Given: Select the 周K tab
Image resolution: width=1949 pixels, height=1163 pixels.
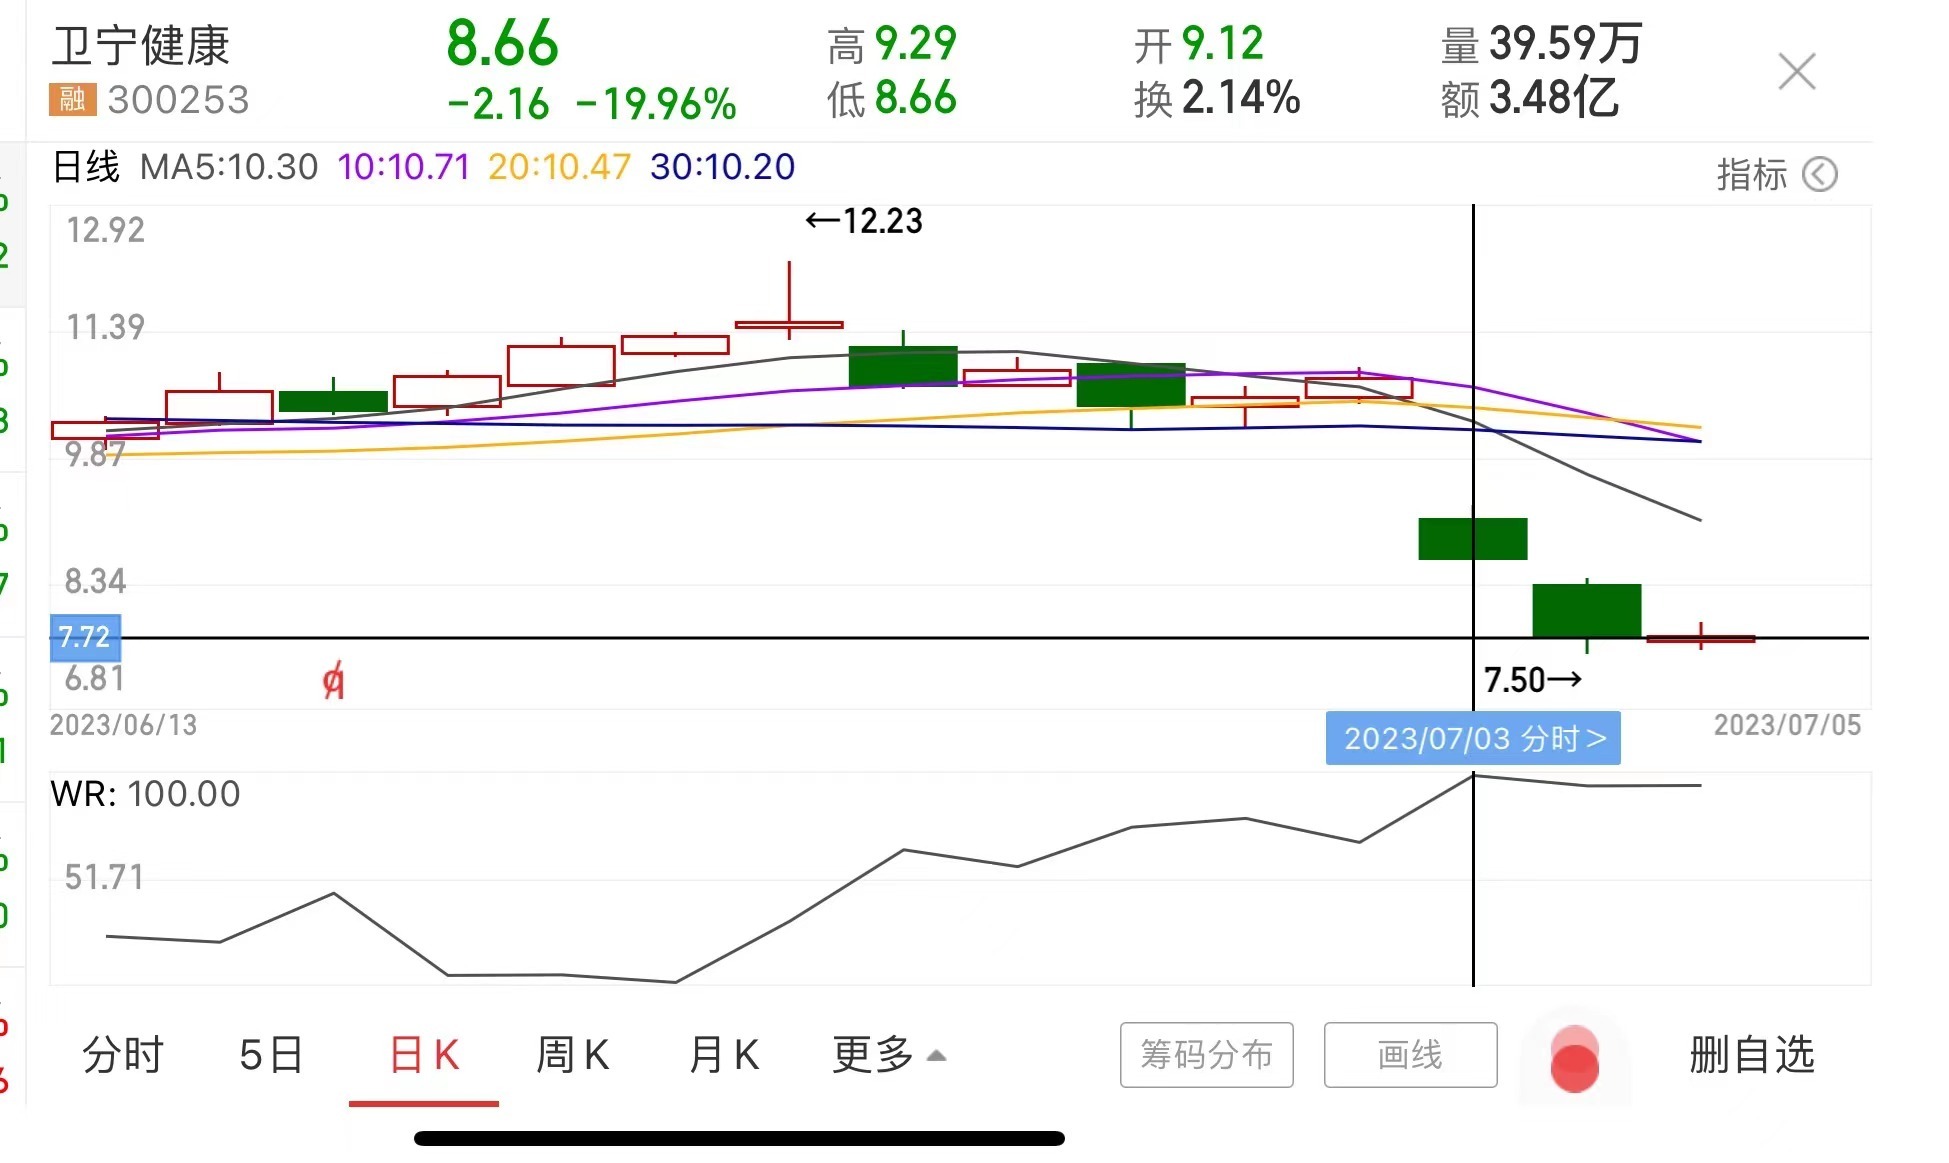Looking at the screenshot, I should [573, 1055].
